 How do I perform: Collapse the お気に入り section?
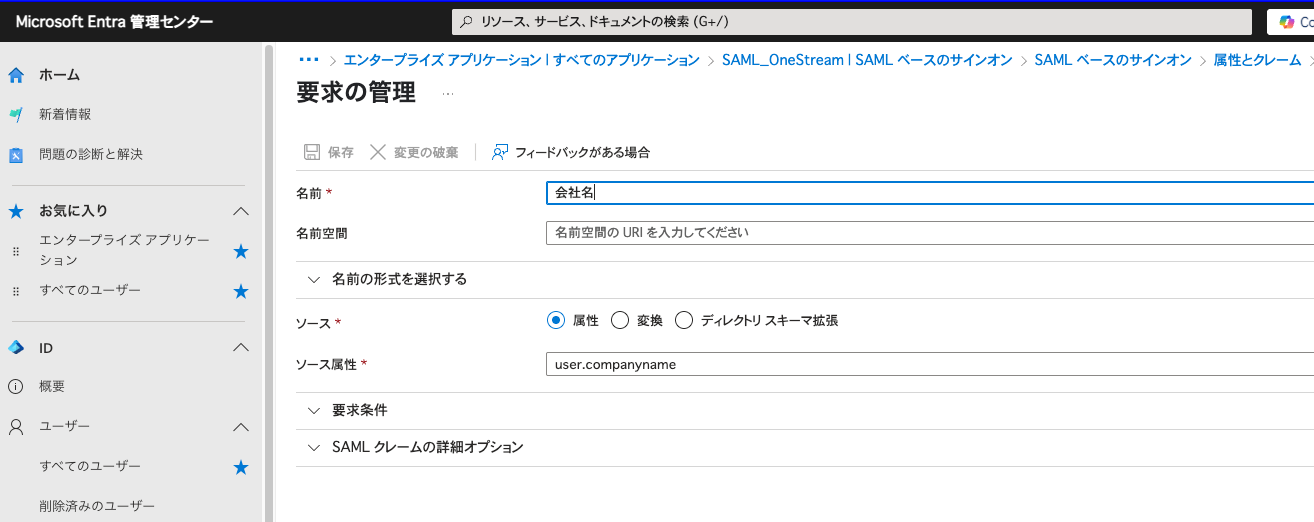pos(240,211)
